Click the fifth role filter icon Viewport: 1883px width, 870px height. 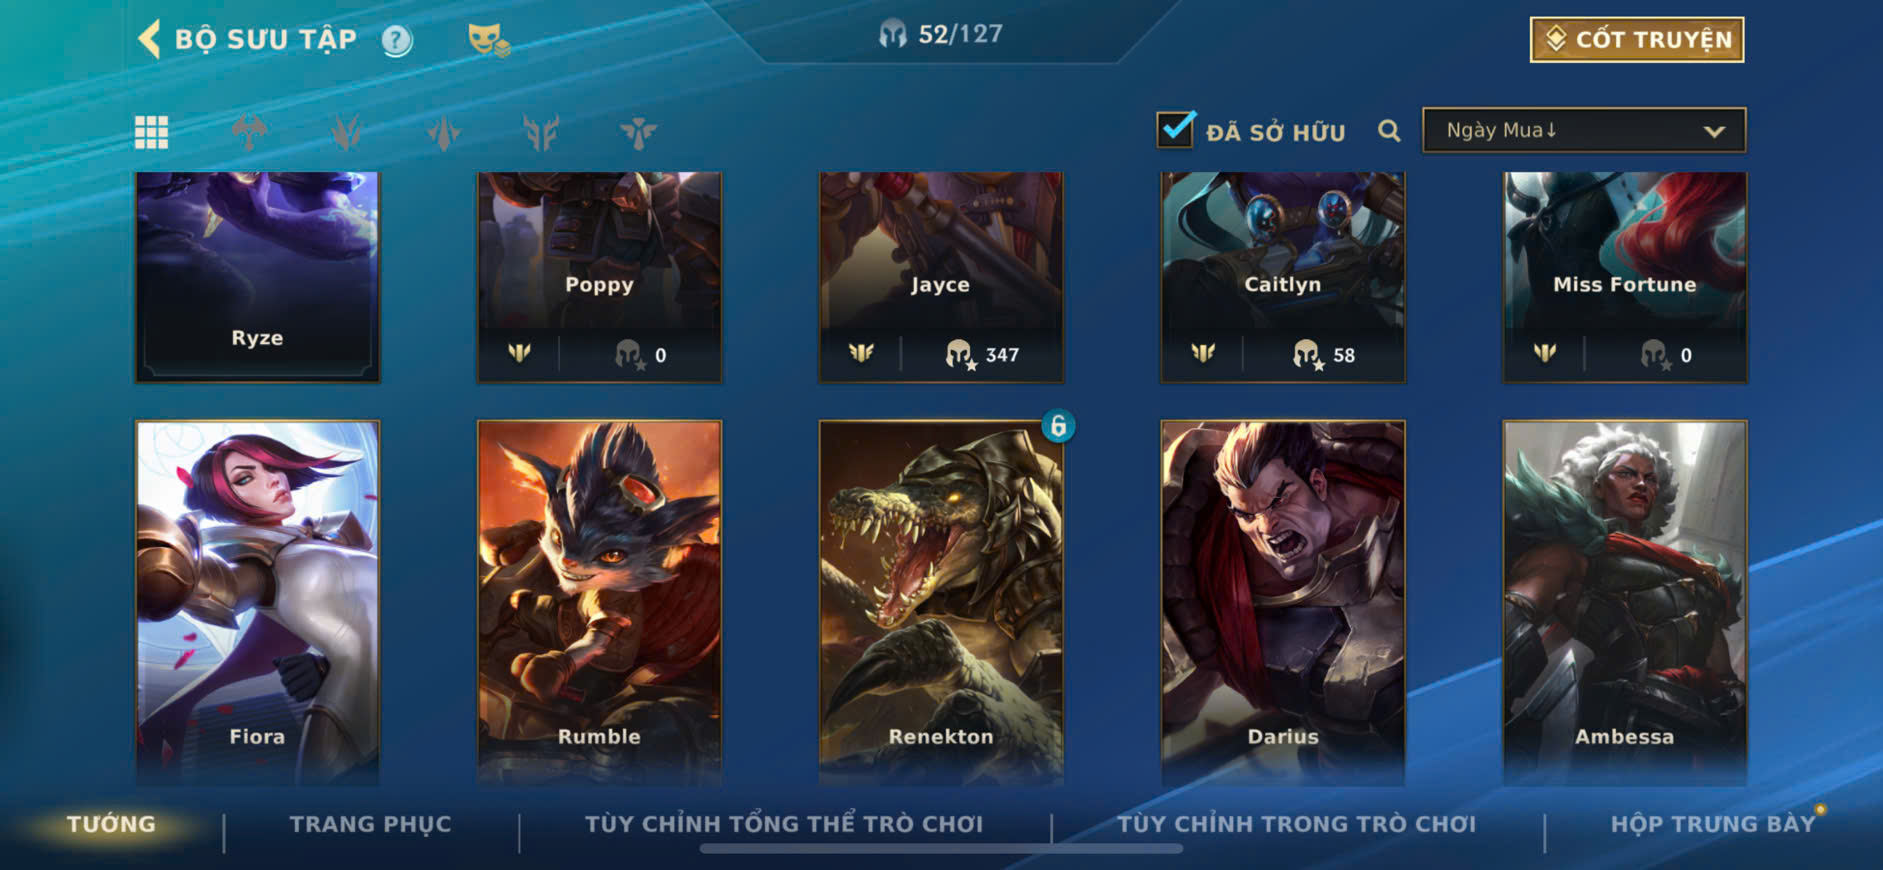click(638, 132)
